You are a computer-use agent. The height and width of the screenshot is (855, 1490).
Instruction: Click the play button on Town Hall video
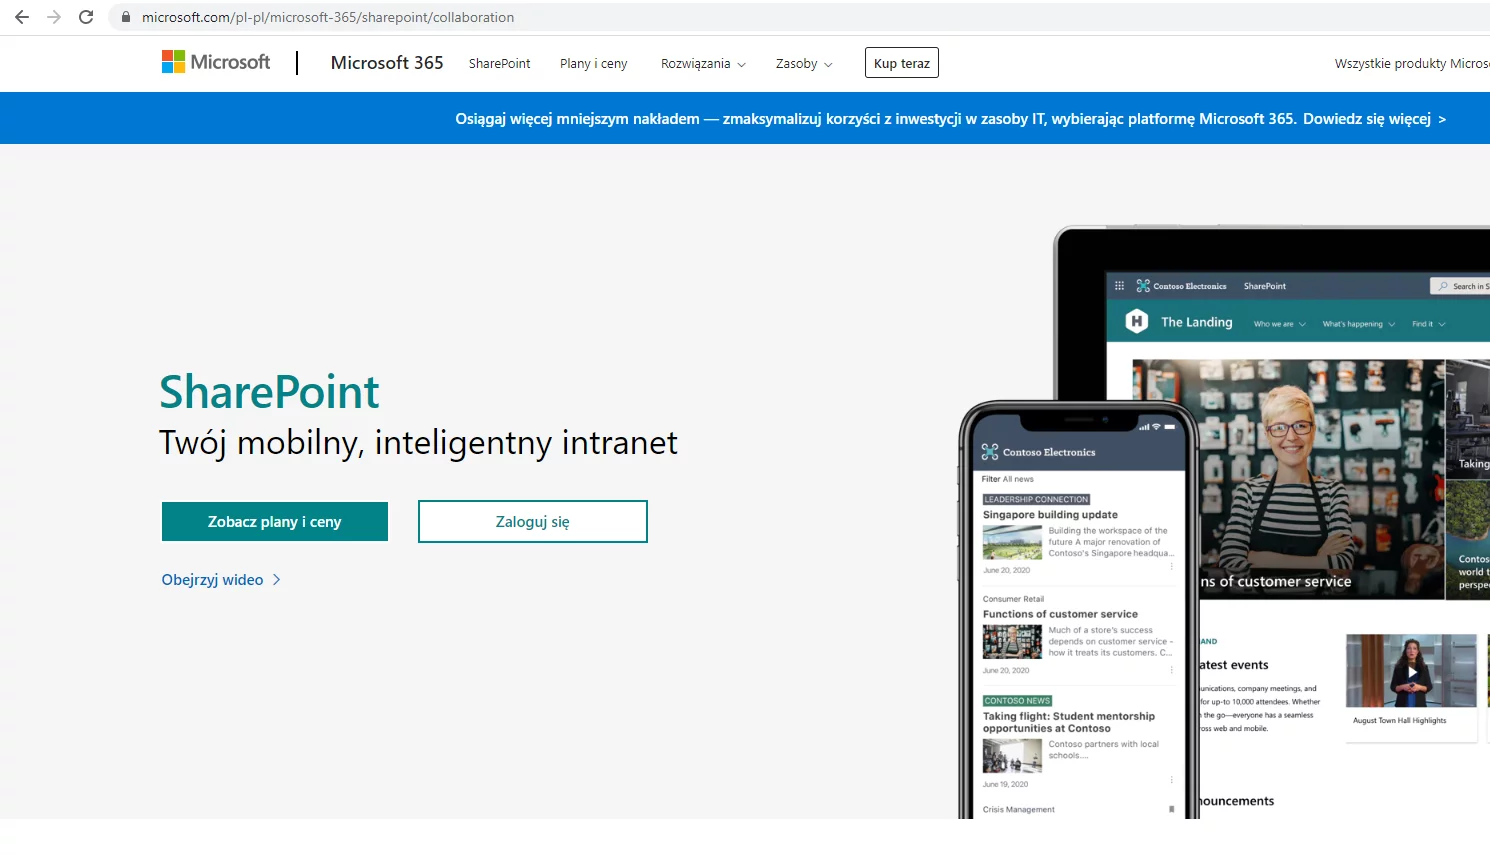(x=1411, y=672)
